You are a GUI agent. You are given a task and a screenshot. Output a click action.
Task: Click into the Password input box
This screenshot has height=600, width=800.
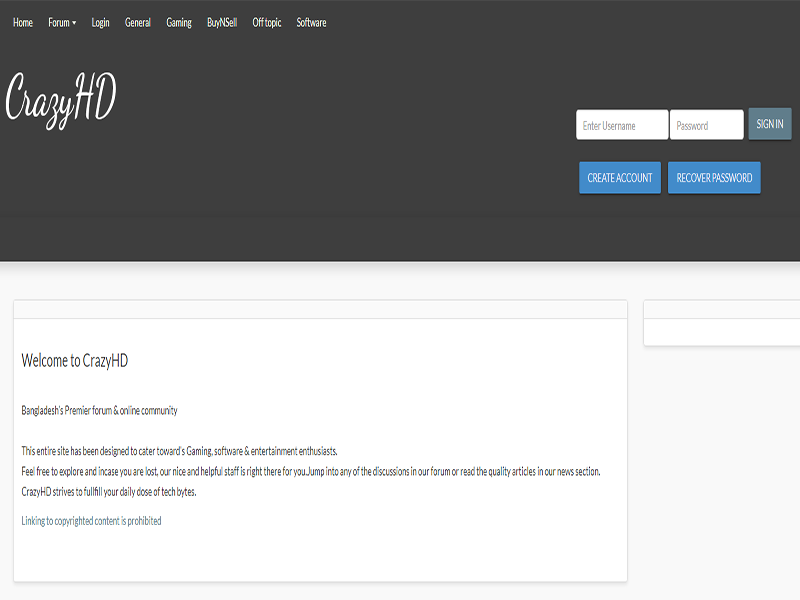(706, 125)
